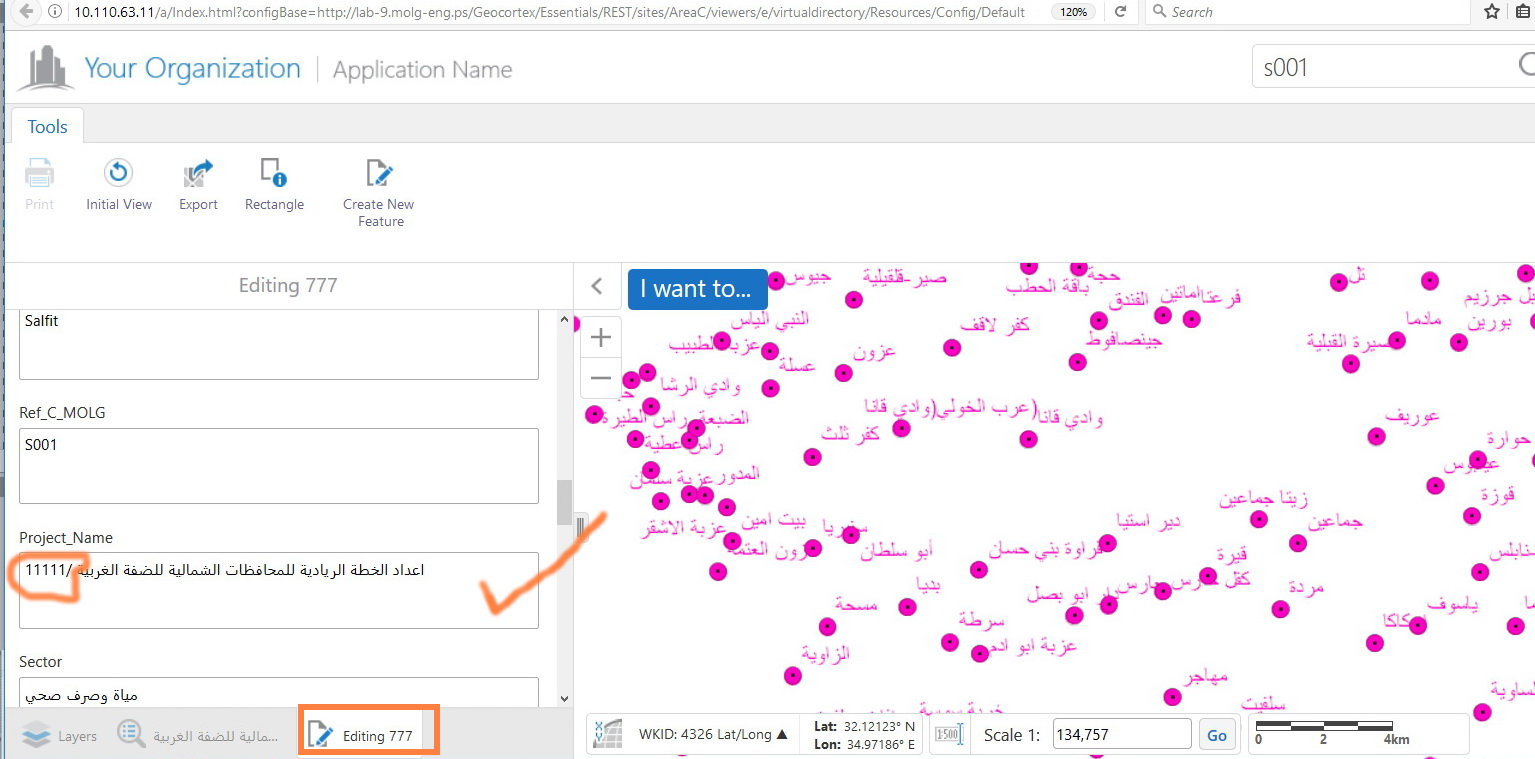Viewport: 1535px width, 759px height.
Task: Click the map label سرطة
Action: 982,620
